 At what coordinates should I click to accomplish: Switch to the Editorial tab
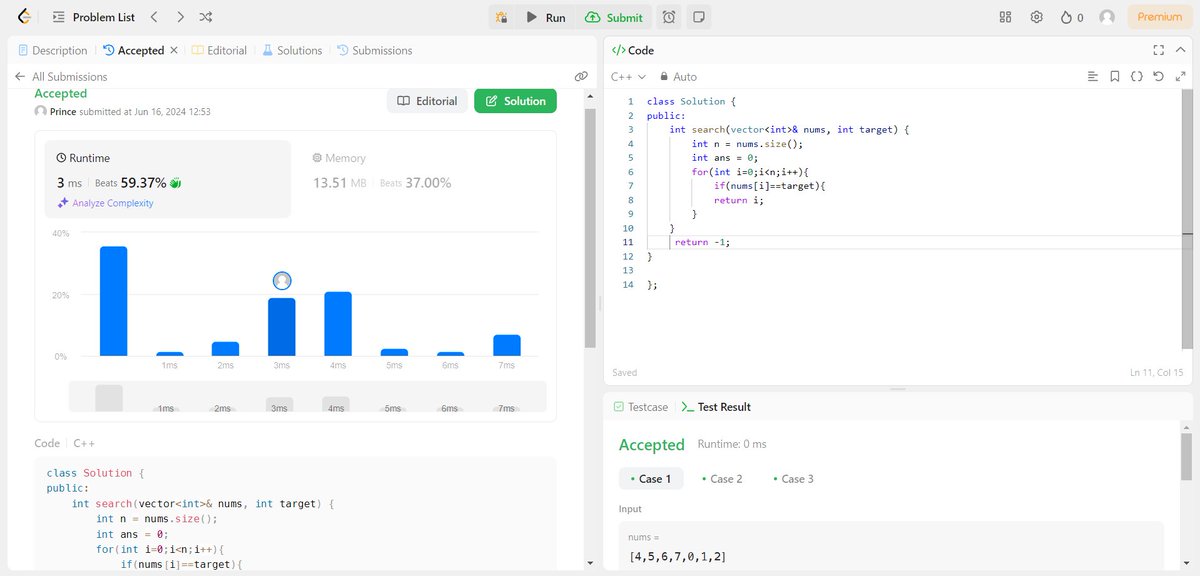pos(219,50)
